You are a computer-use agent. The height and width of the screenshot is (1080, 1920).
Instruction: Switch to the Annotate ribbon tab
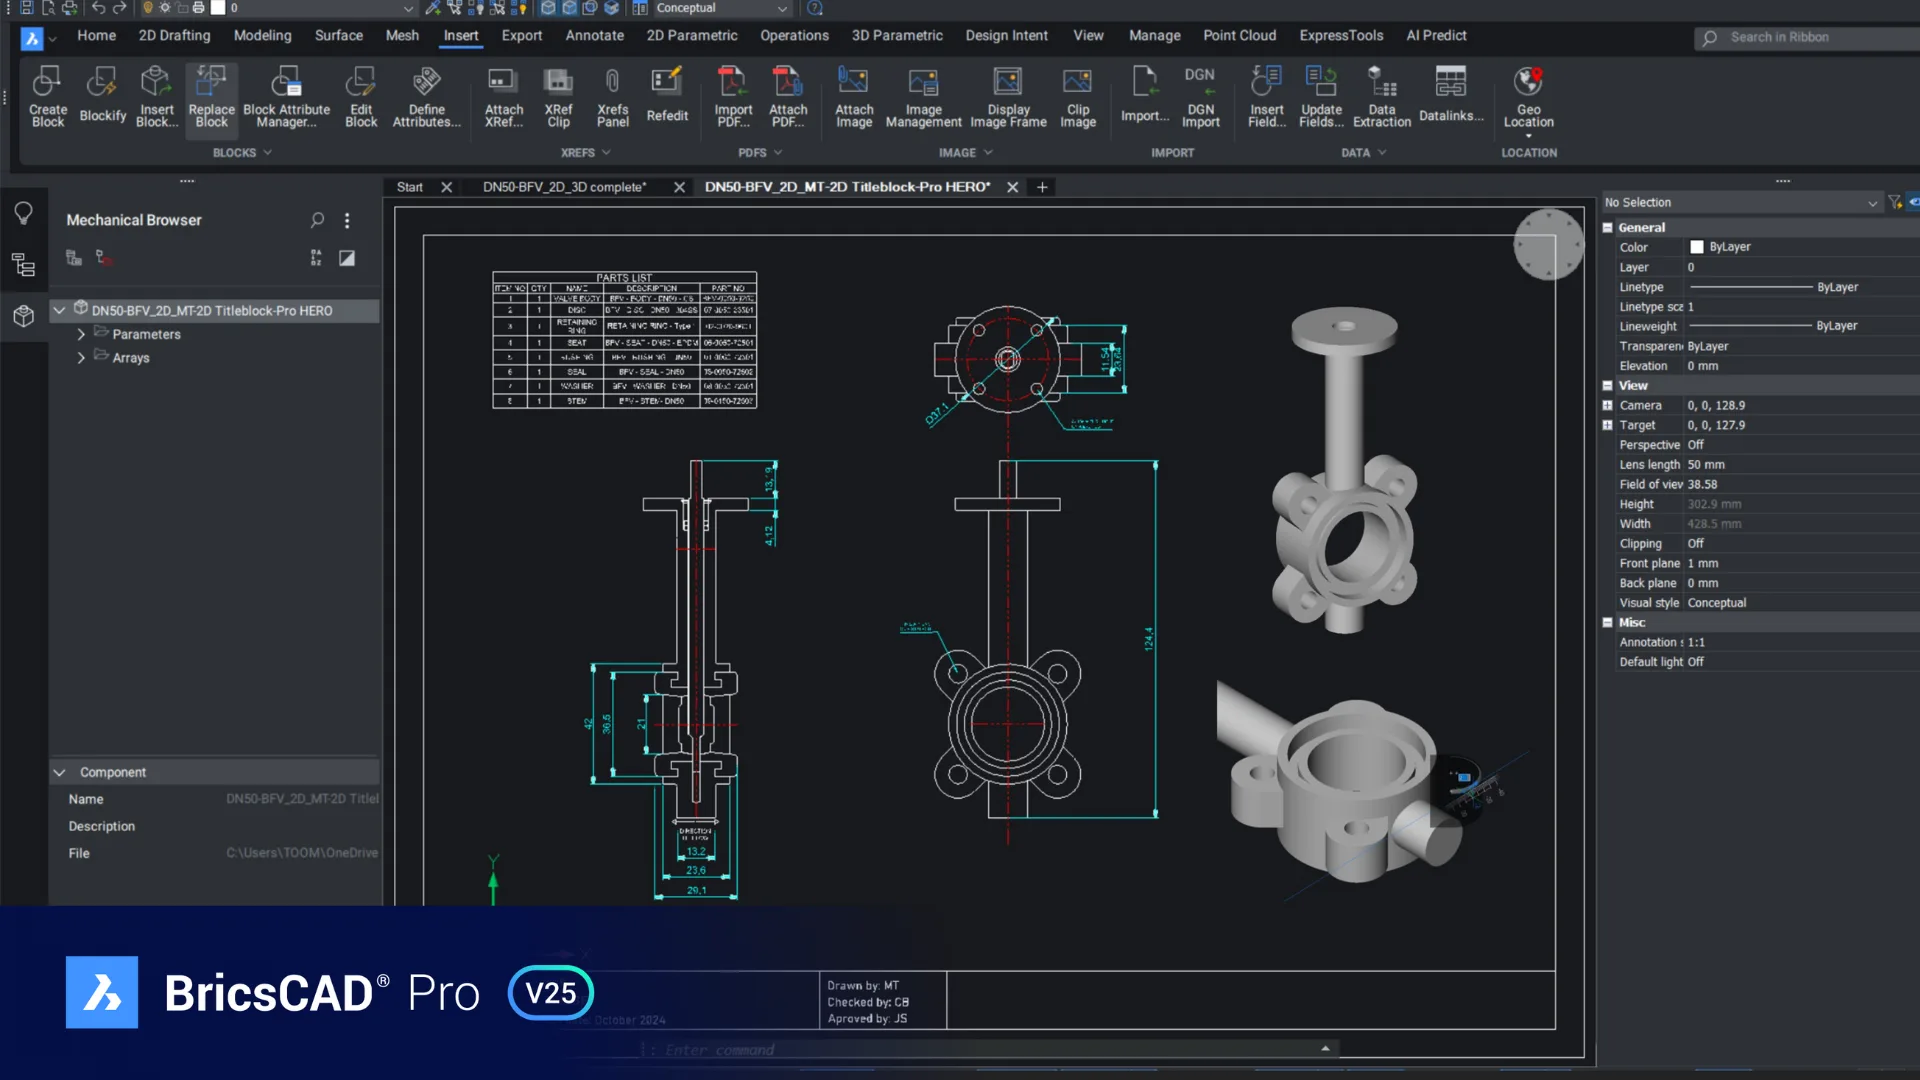click(594, 36)
